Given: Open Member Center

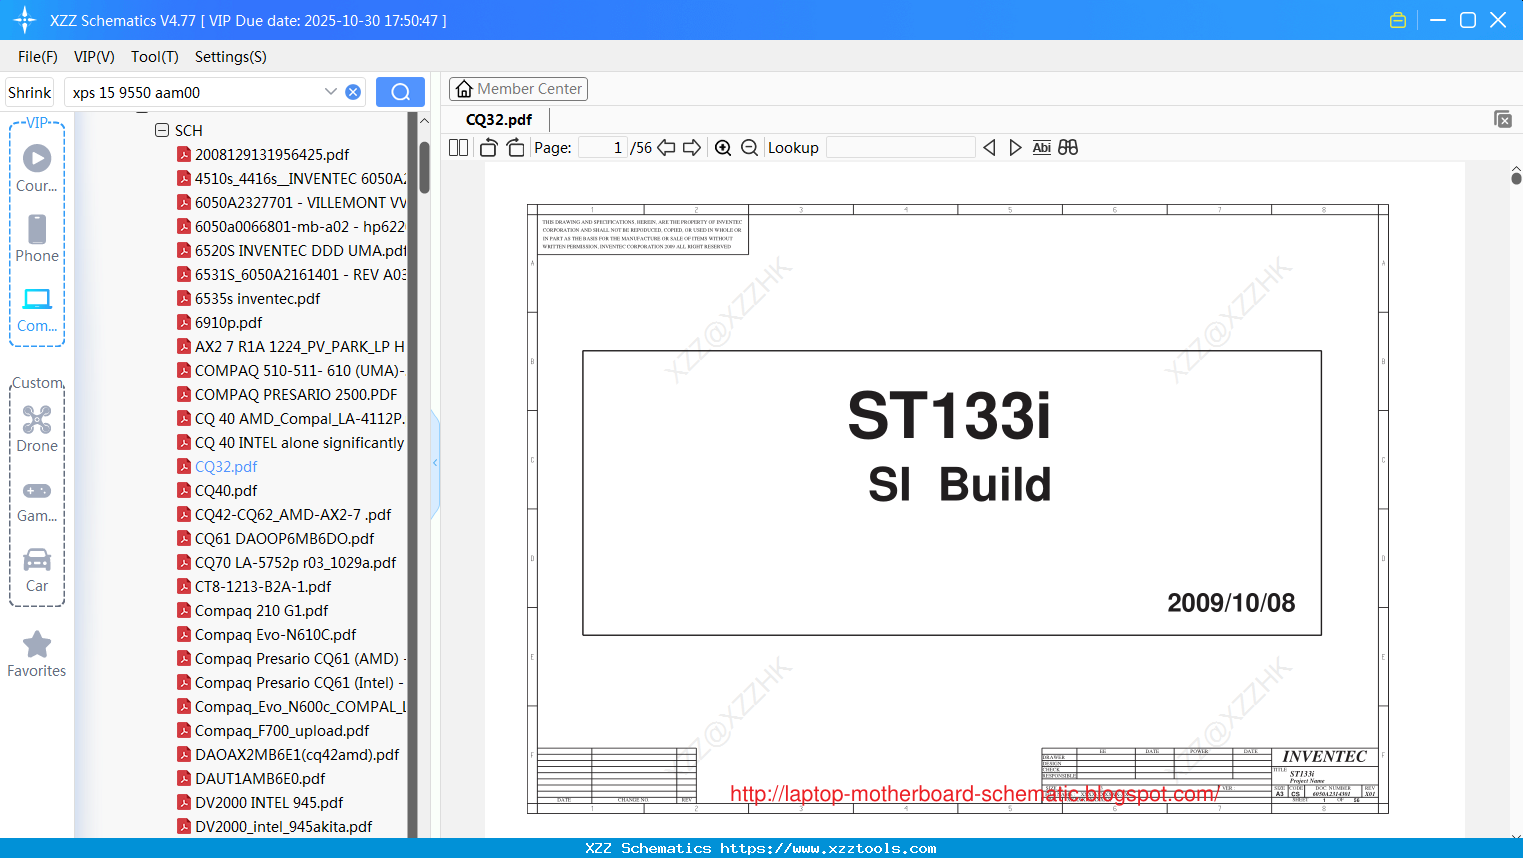Looking at the screenshot, I should pos(518,89).
